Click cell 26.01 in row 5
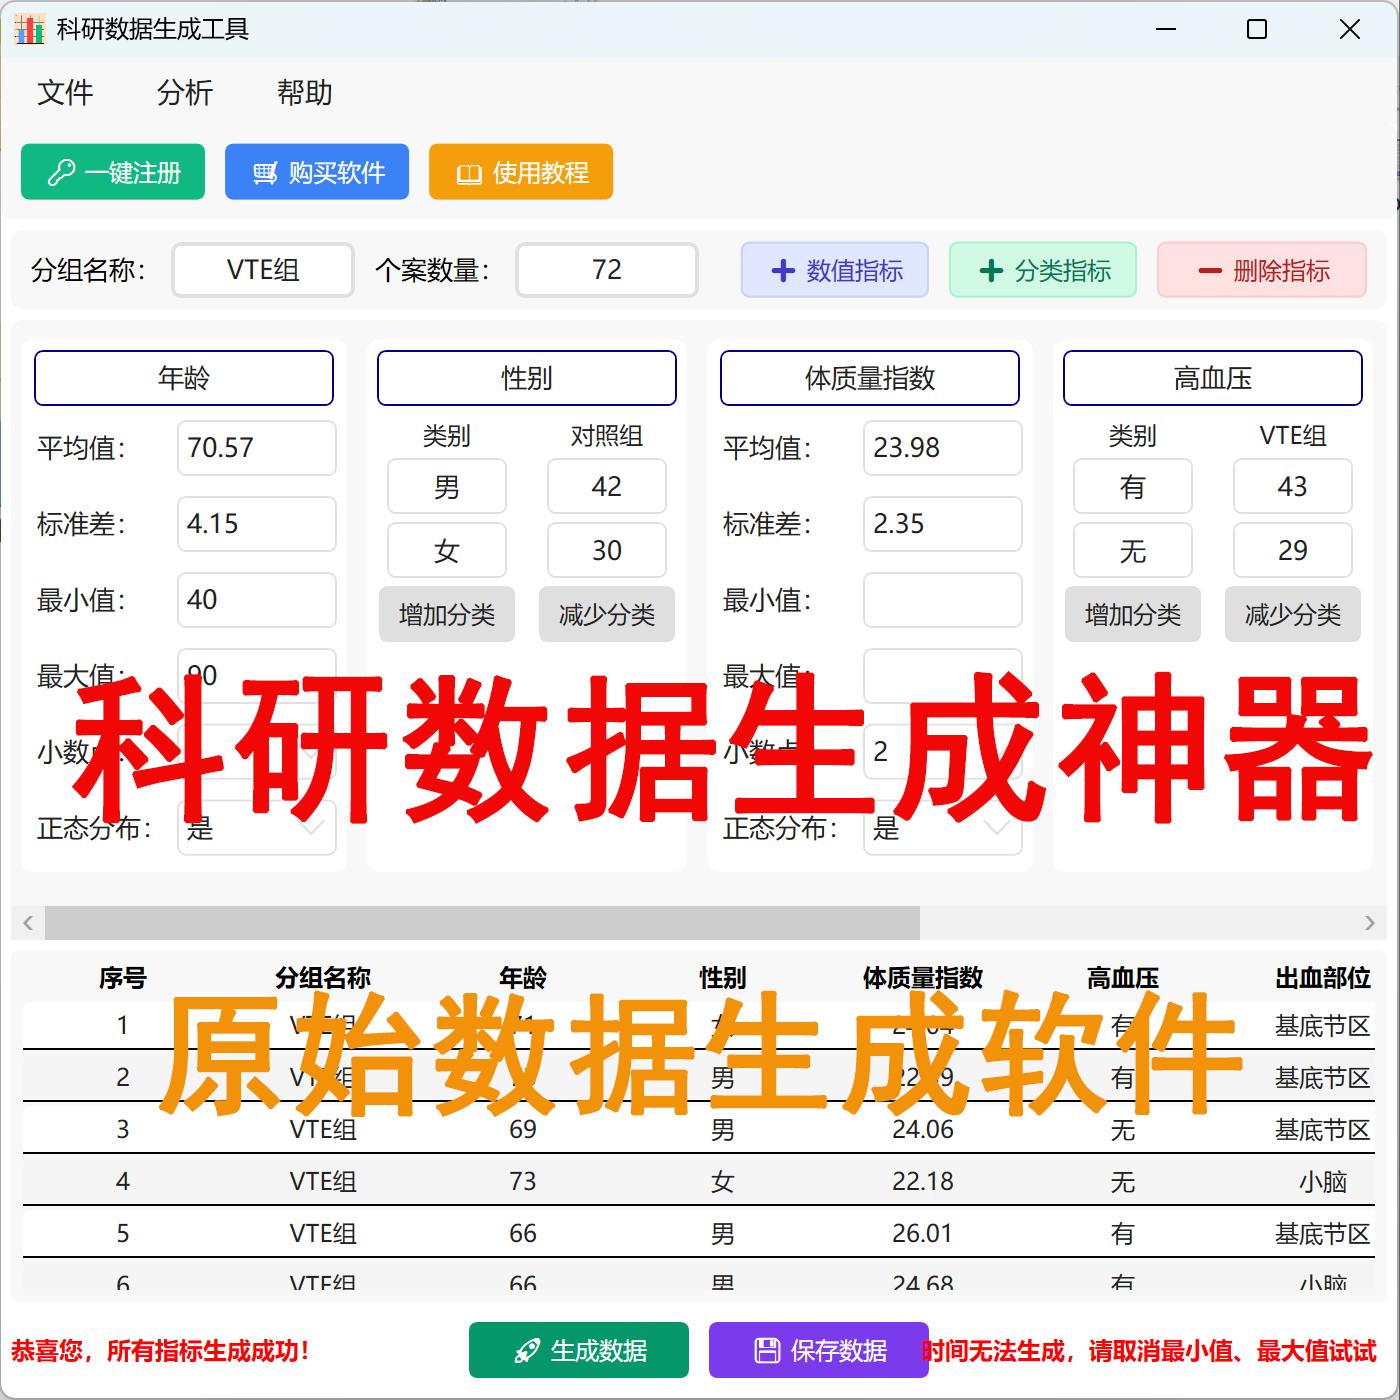Screen dimensions: 1400x1400 point(923,1233)
